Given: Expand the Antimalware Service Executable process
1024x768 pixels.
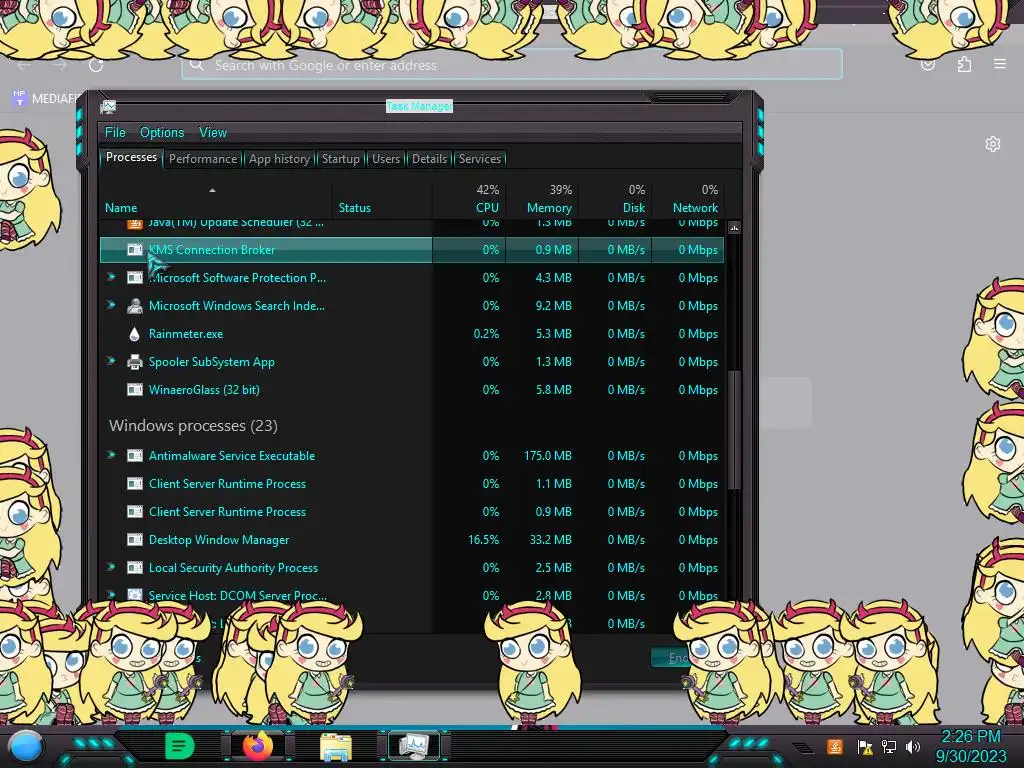Looking at the screenshot, I should tap(112, 455).
